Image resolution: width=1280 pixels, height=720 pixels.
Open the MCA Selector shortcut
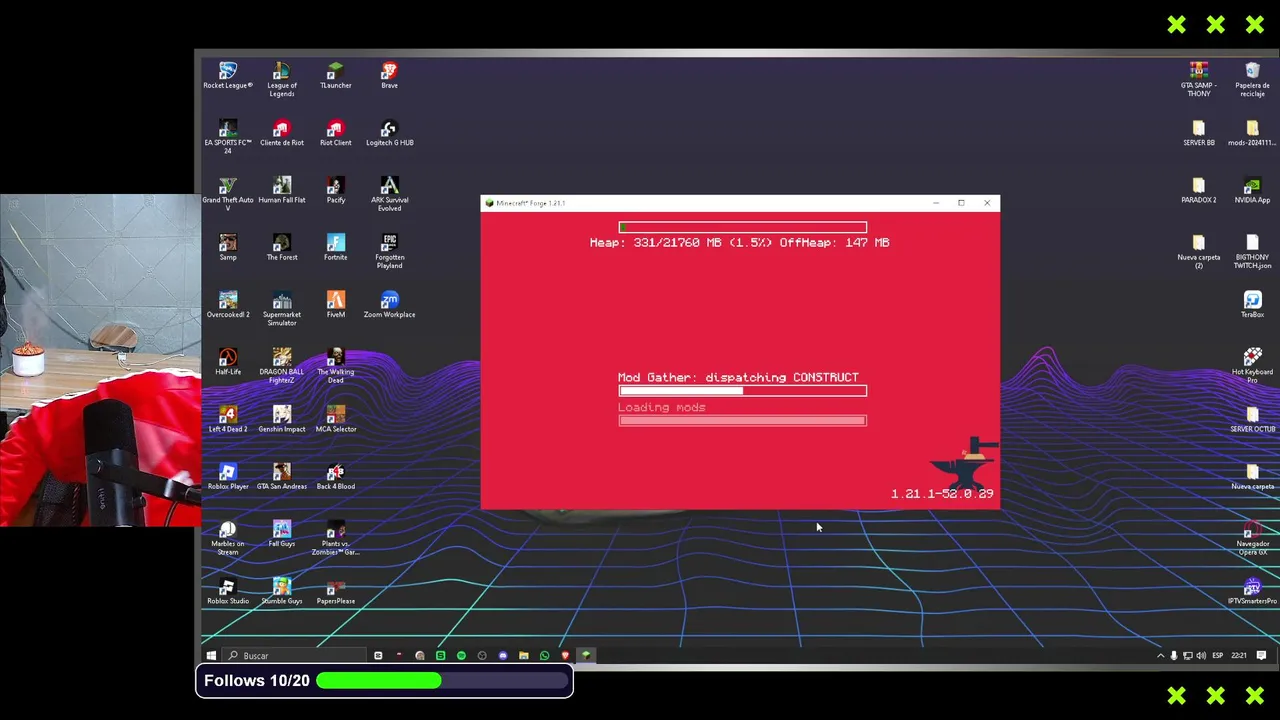click(336, 419)
